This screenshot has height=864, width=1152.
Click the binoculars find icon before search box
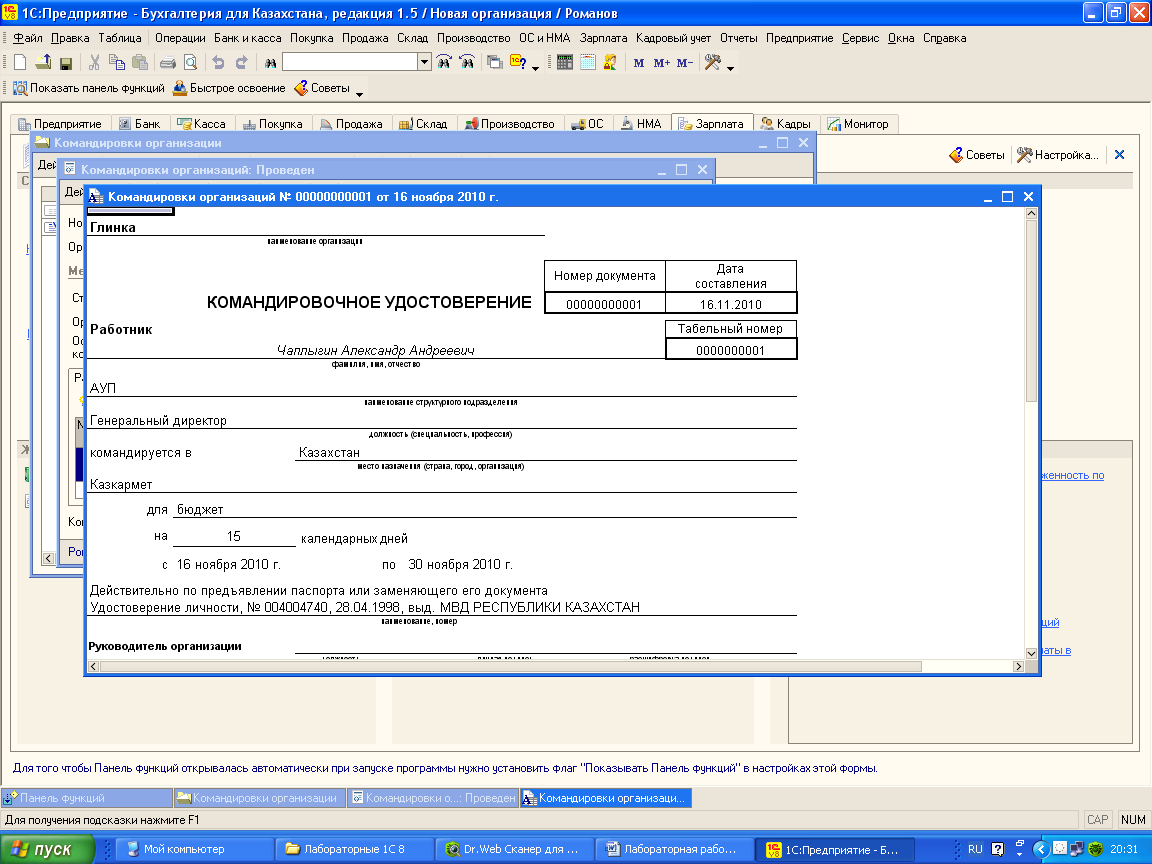pyautogui.click(x=270, y=63)
